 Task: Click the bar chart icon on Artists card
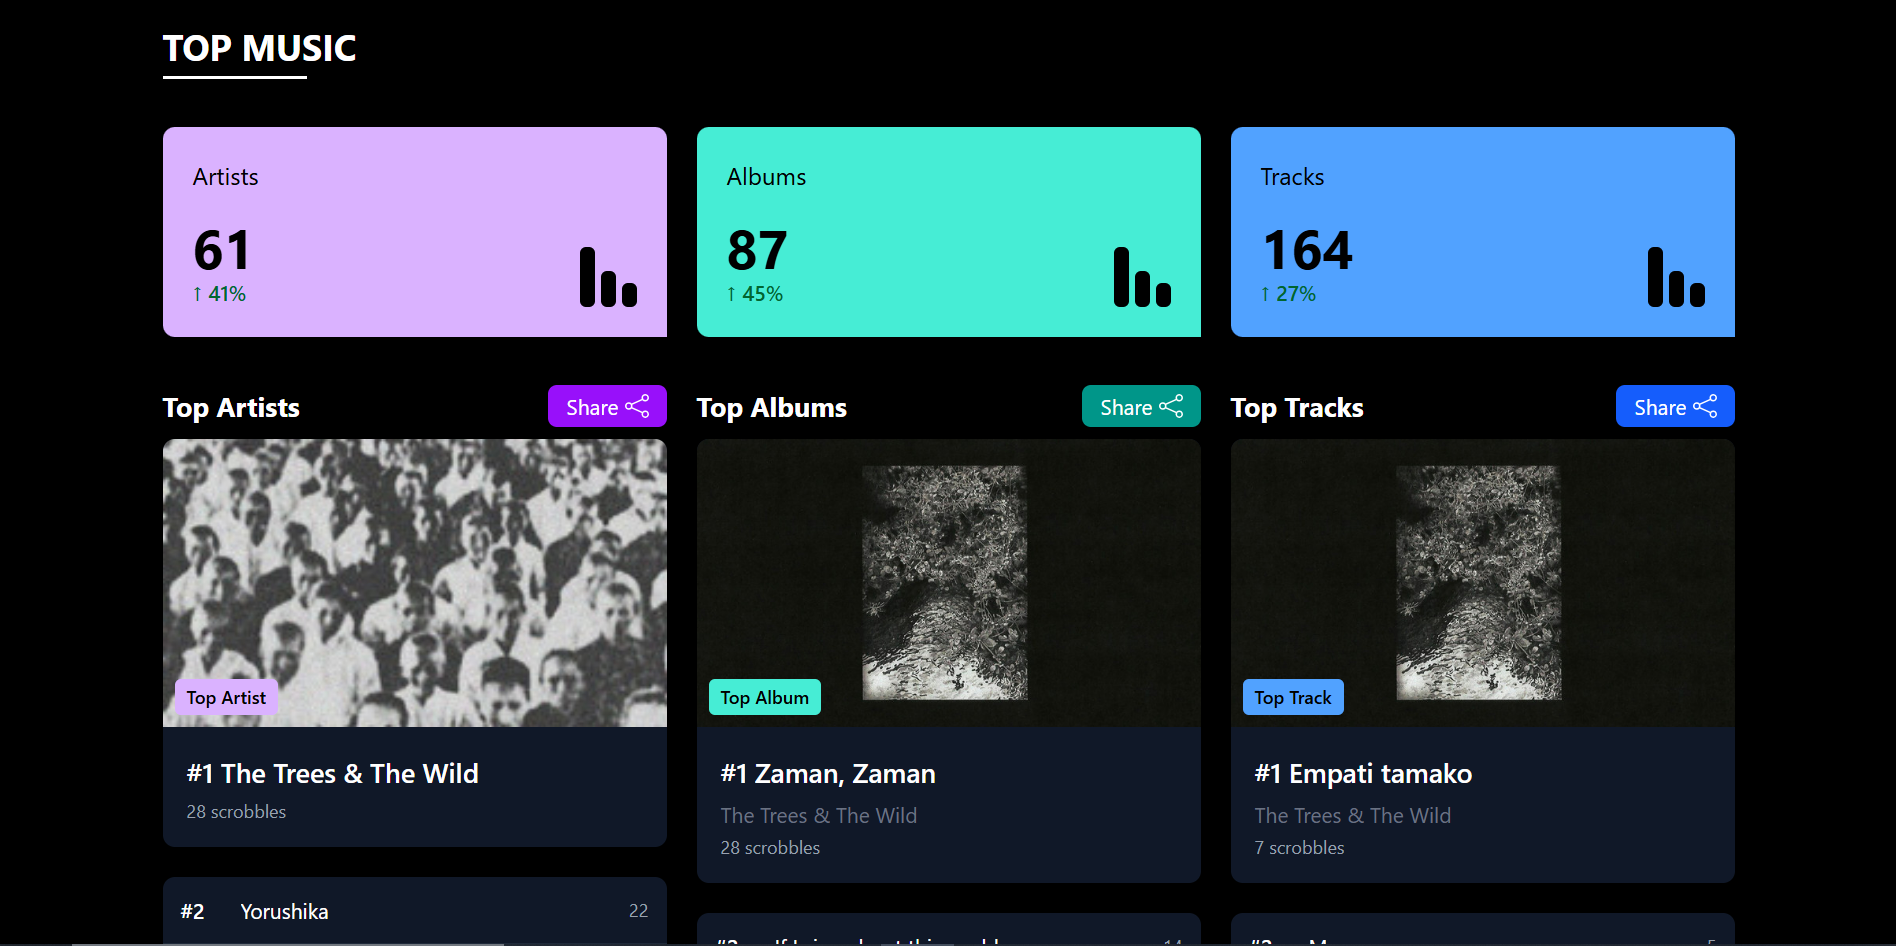(608, 277)
